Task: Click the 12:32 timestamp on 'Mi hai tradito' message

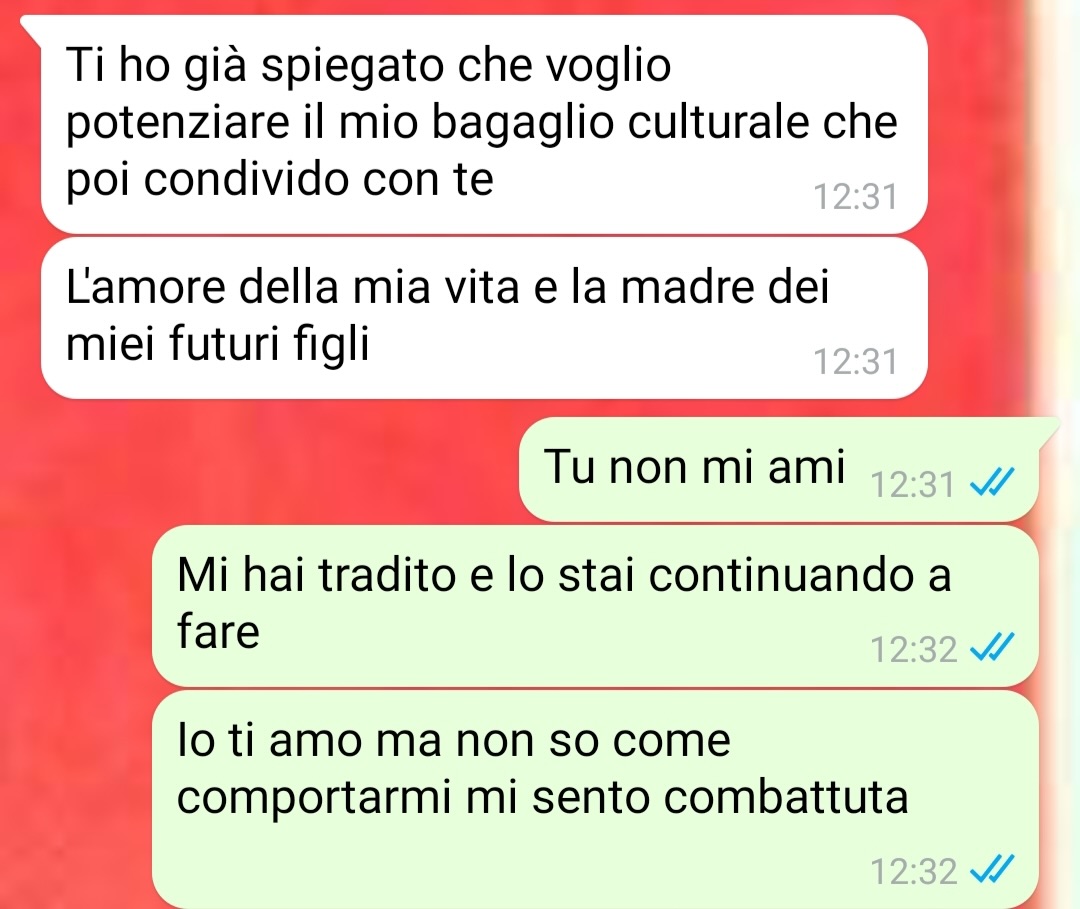Action: [x=913, y=649]
